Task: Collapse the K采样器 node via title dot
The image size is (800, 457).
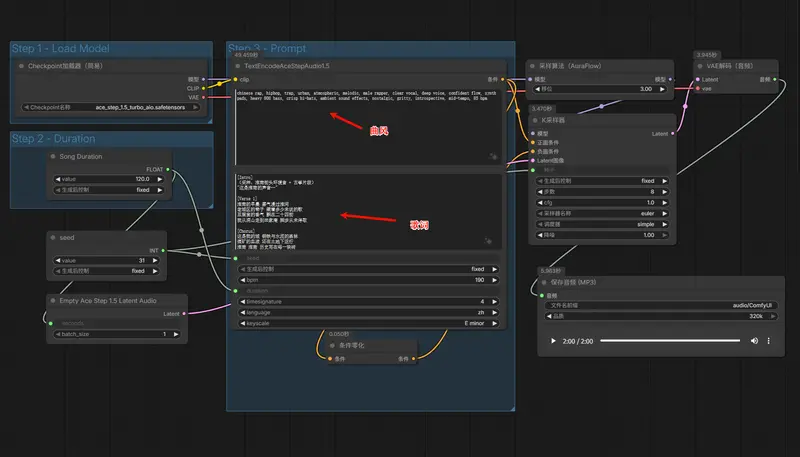Action: pos(535,120)
